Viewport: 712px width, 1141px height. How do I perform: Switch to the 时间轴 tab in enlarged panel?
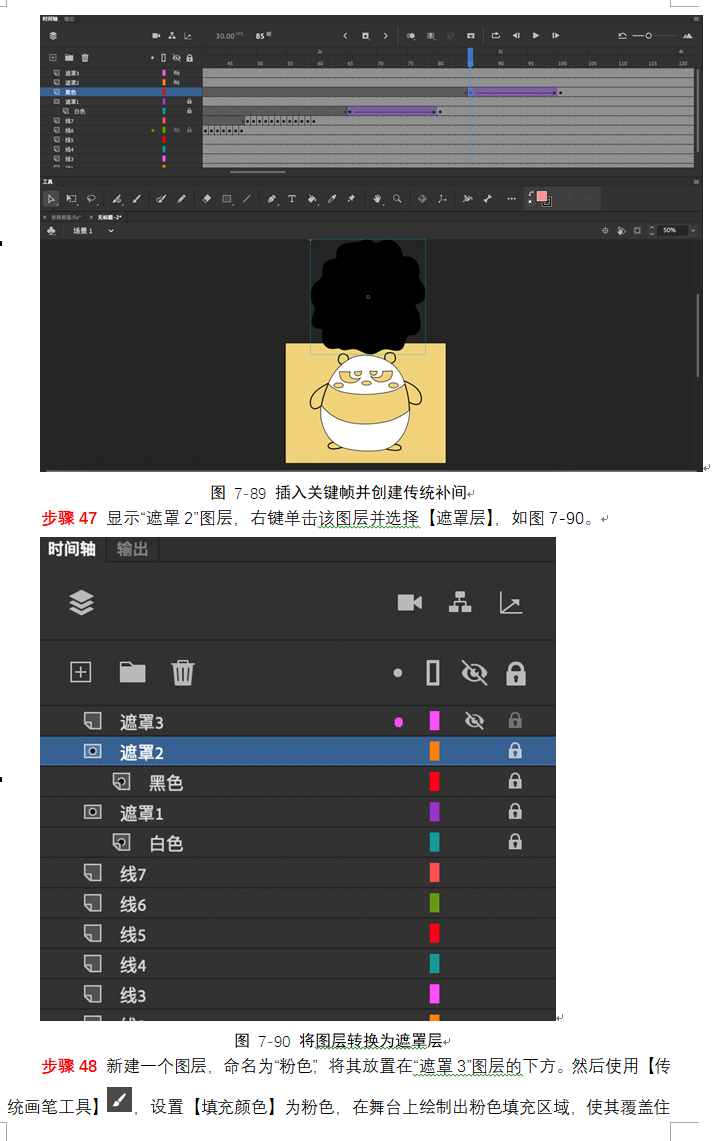click(x=72, y=549)
